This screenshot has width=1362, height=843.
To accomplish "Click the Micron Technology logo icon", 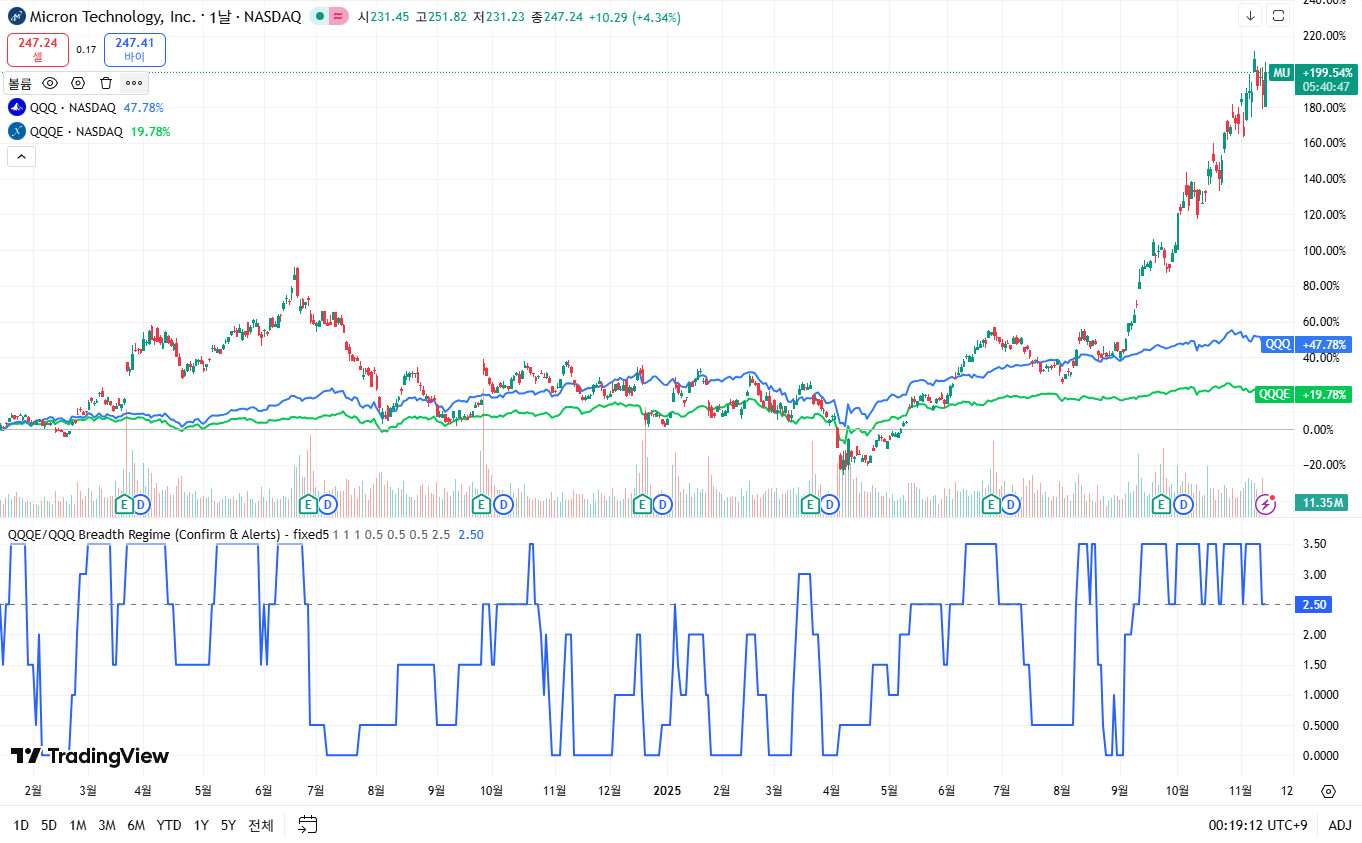I will [16, 16].
